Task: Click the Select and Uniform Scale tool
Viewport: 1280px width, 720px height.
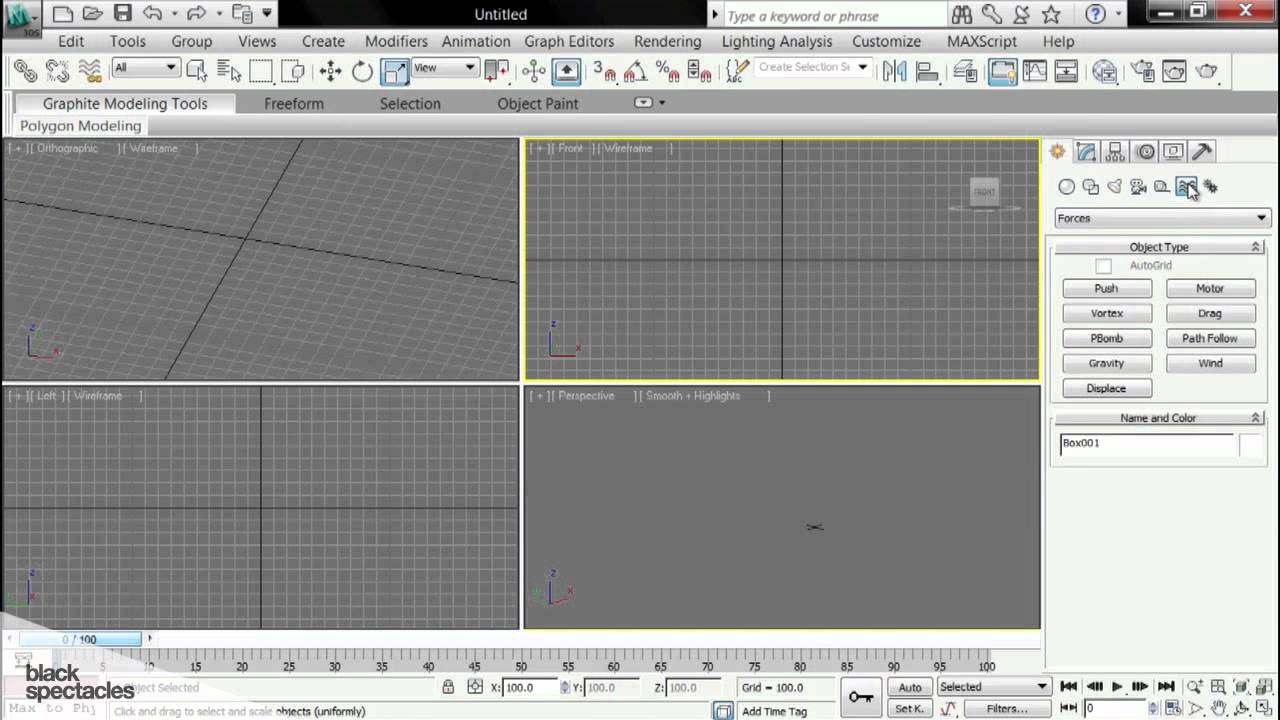Action: (x=395, y=71)
